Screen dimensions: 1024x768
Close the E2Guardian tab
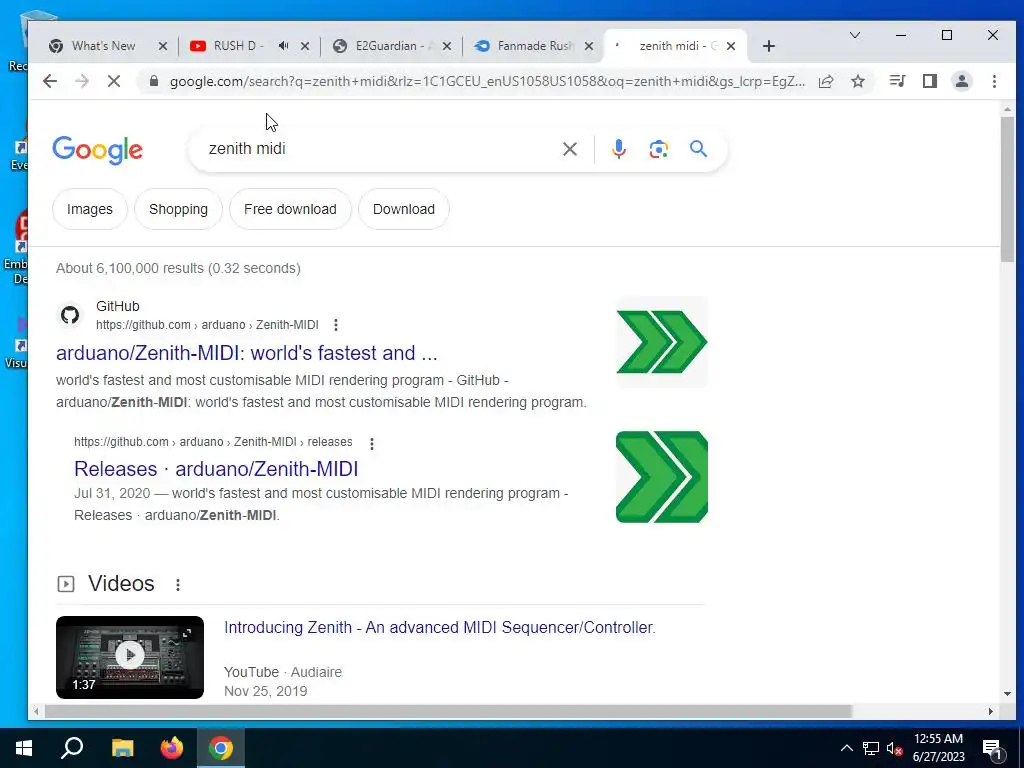tap(447, 46)
